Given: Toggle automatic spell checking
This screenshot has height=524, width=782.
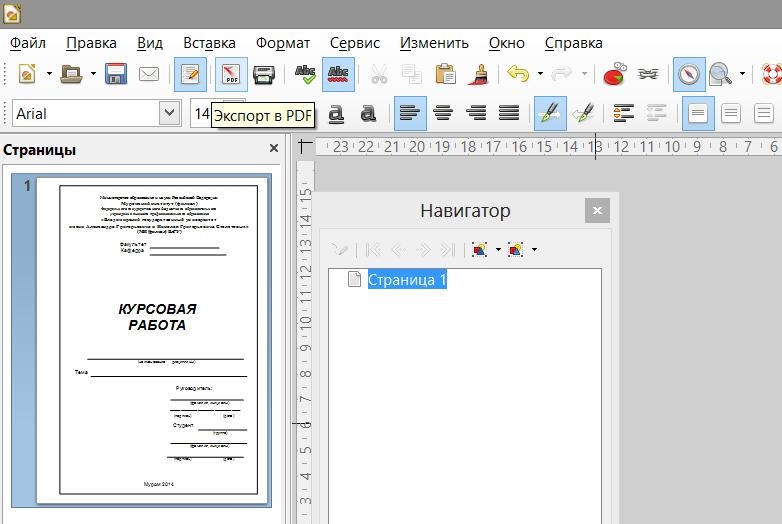Looking at the screenshot, I should coord(339,74).
